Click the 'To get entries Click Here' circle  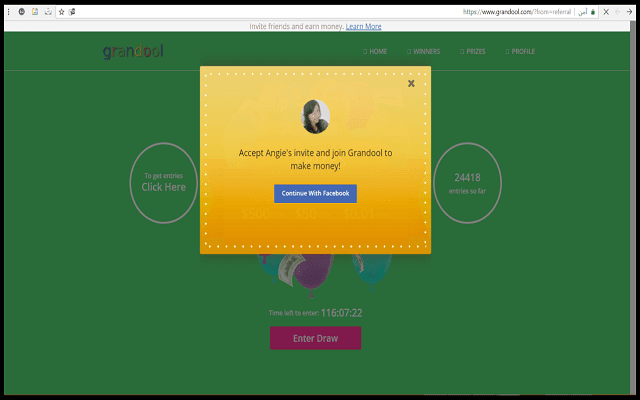pyautogui.click(x=164, y=182)
